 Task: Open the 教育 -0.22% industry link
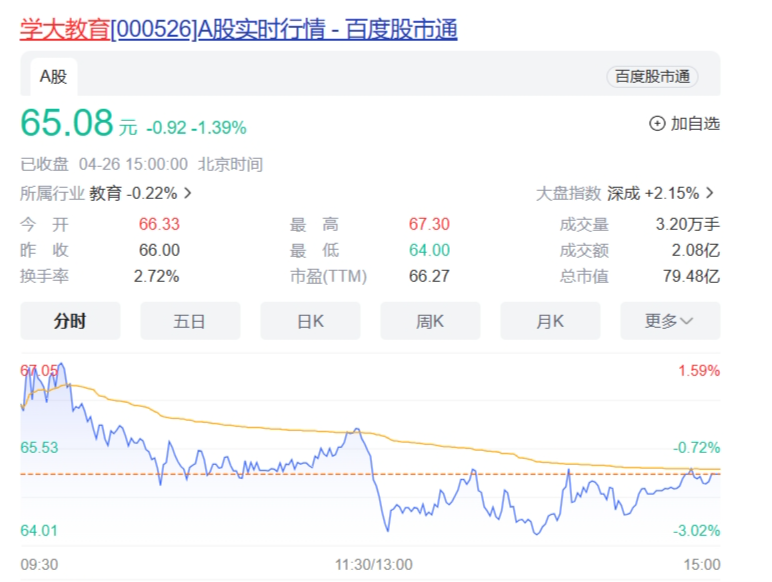coord(133,193)
